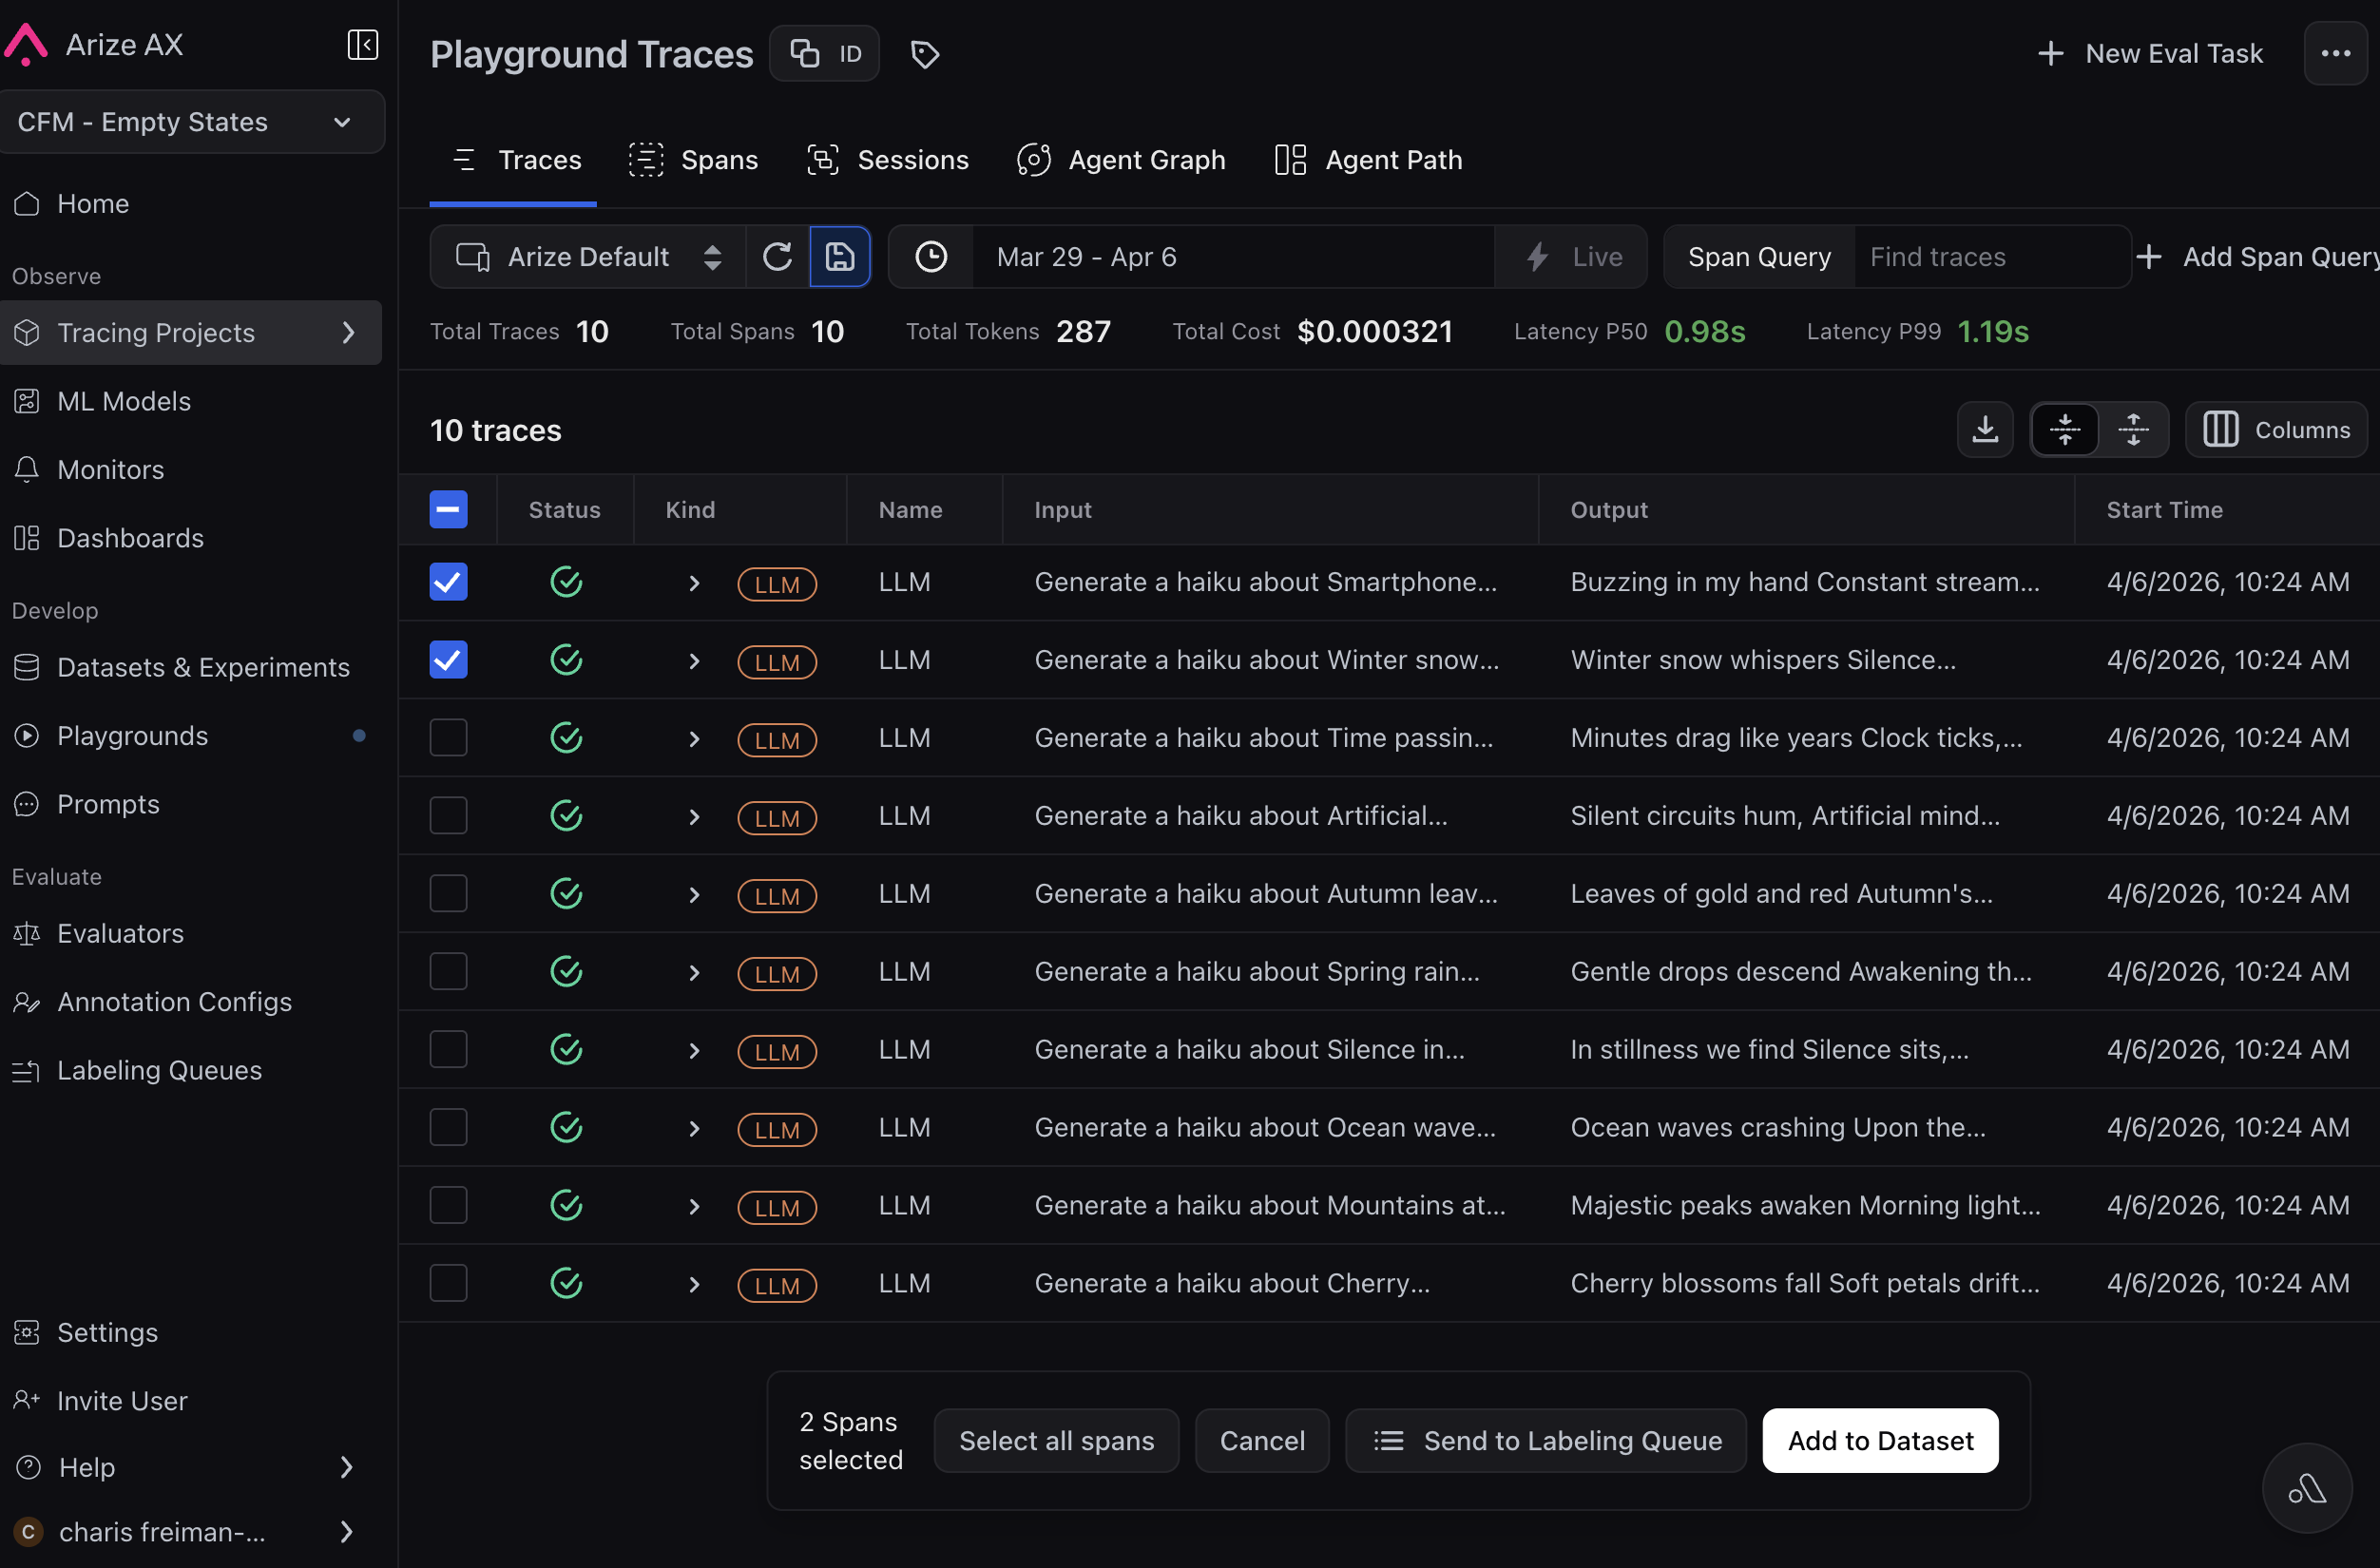Screen dimensions: 2380x1568
Task: Check the Spring rain haiku trace
Action: (x=448, y=971)
